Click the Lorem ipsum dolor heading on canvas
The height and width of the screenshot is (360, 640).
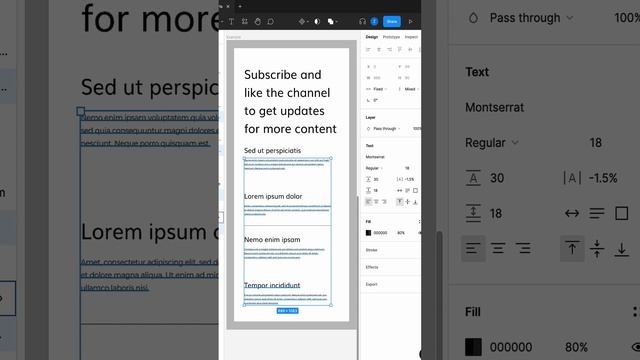click(x=273, y=196)
